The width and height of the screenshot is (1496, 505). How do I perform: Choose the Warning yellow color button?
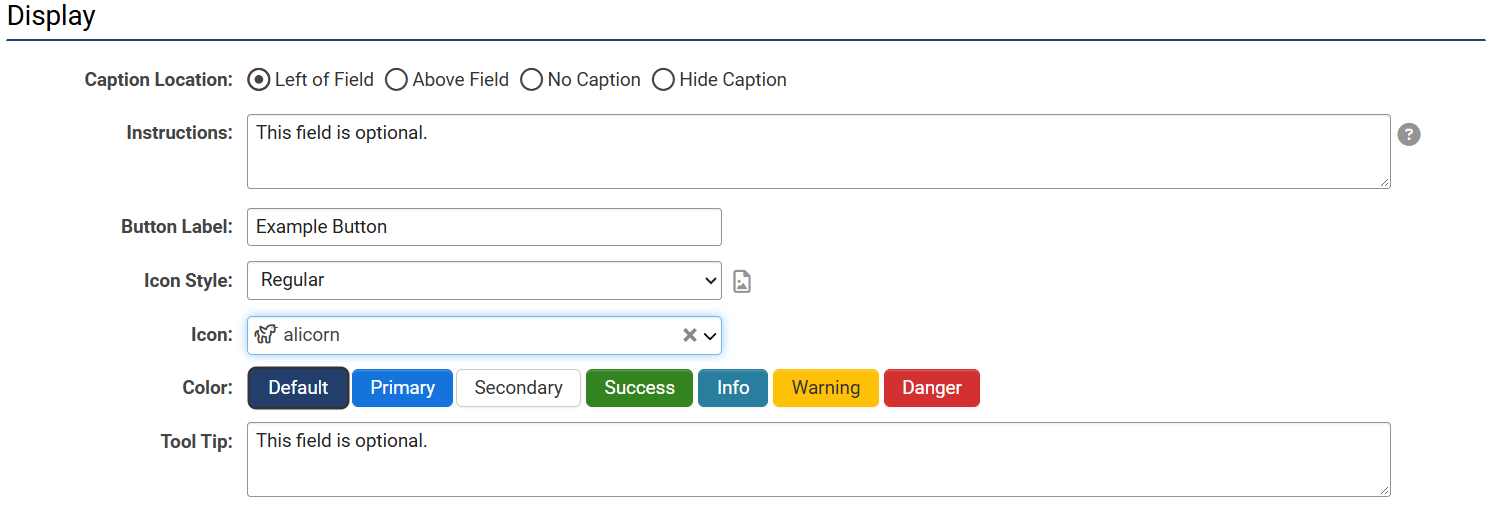[826, 388]
